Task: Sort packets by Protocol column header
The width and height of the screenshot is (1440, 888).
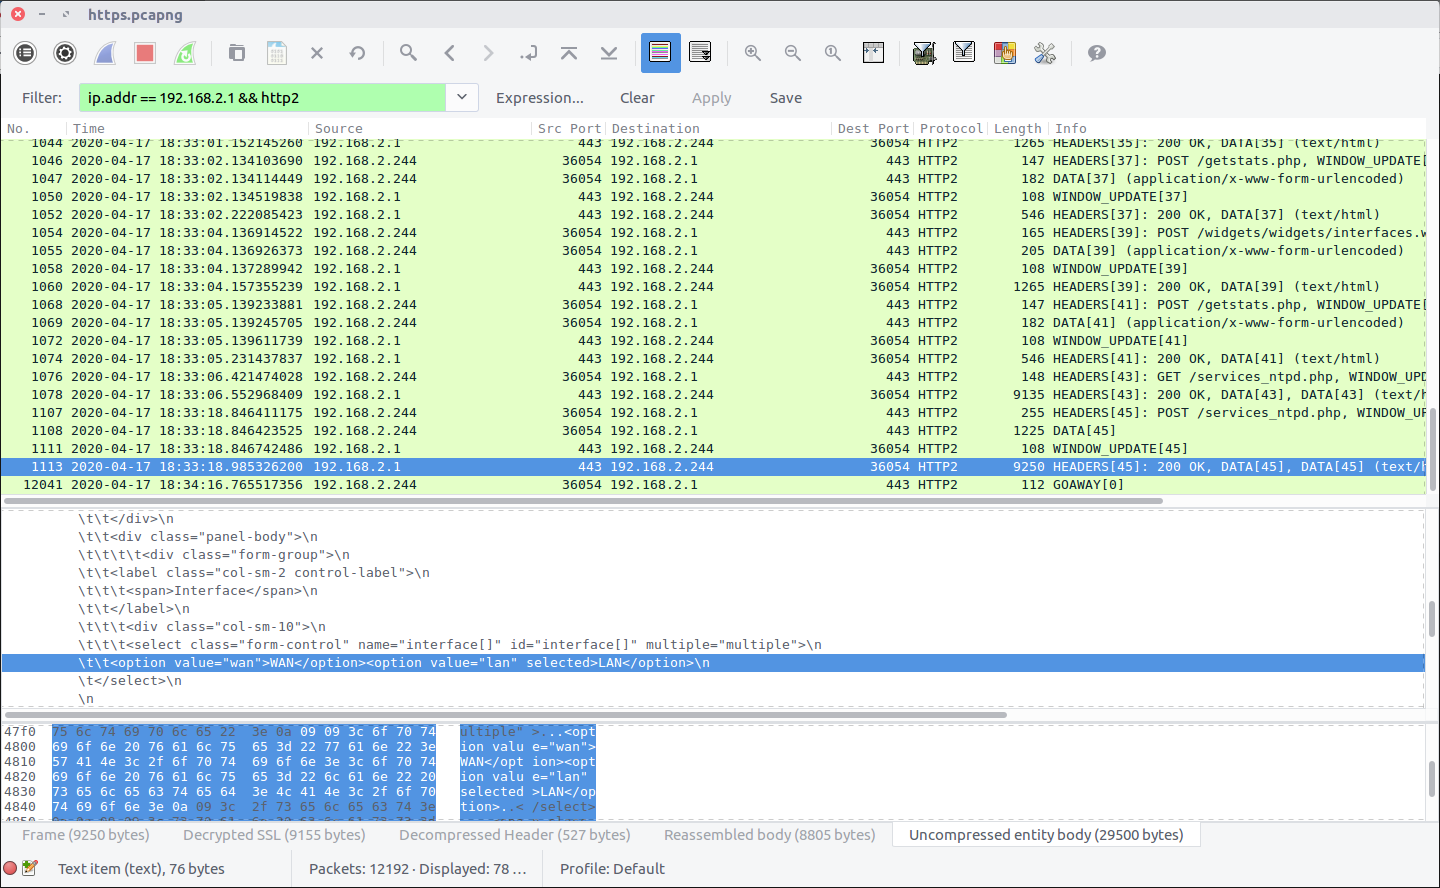Action: tap(950, 128)
